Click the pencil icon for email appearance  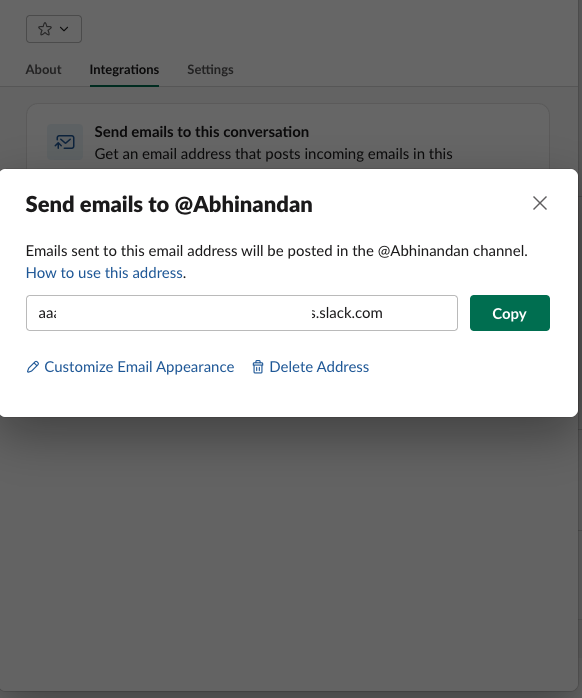pos(33,367)
